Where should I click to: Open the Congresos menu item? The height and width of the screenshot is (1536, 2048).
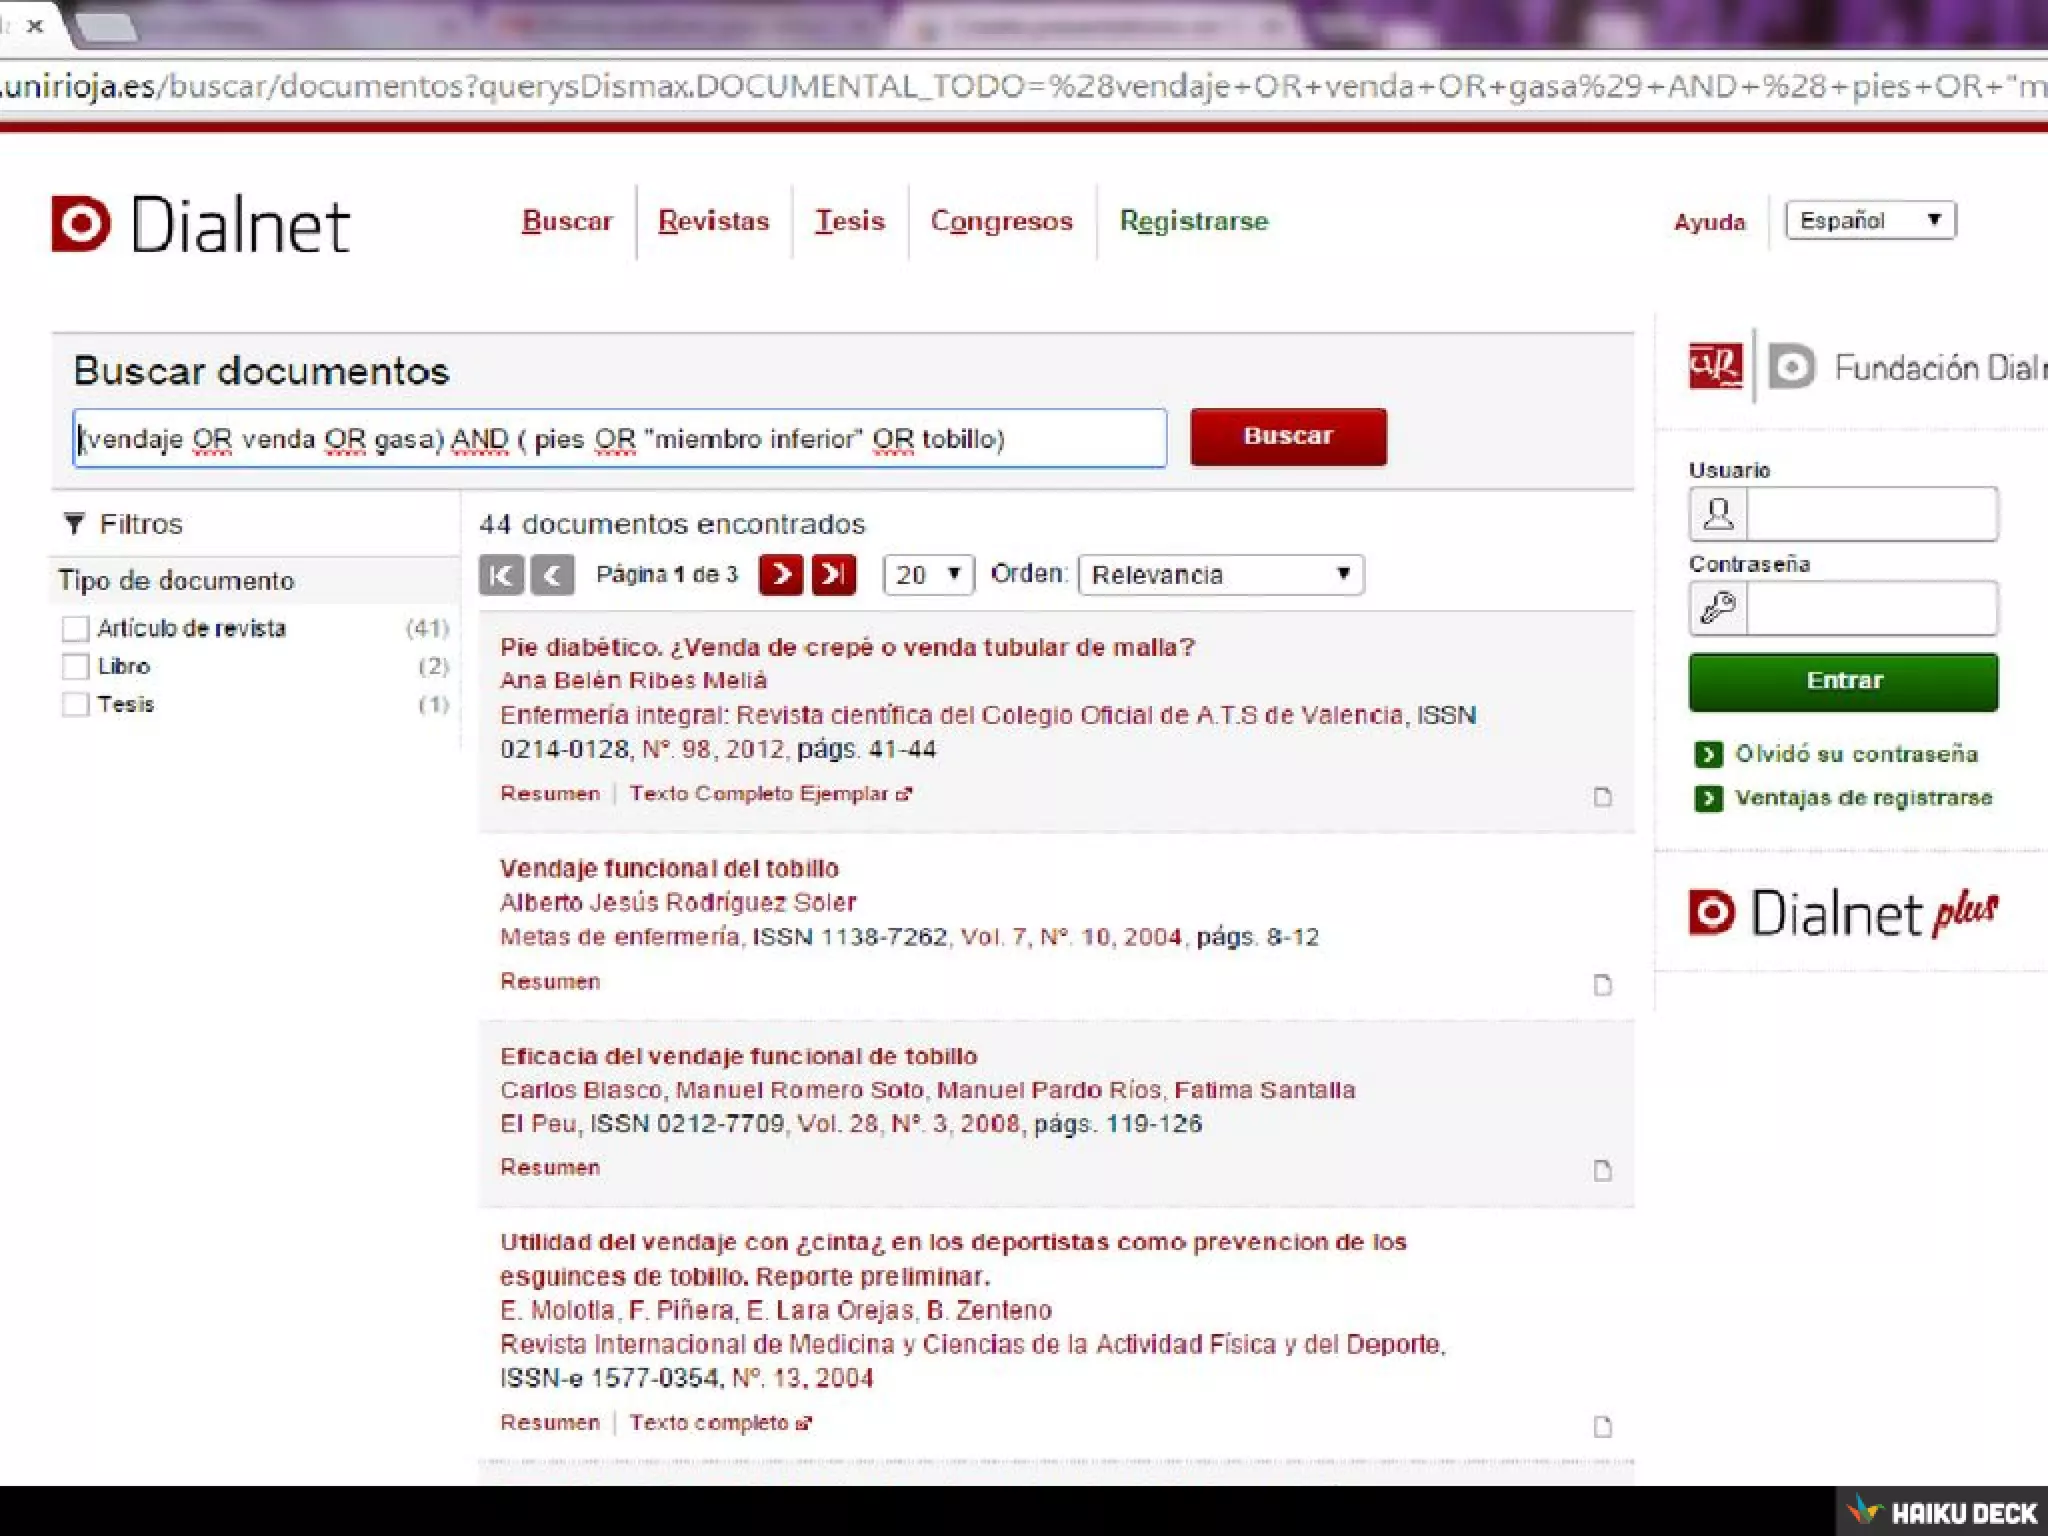coord(1001,221)
